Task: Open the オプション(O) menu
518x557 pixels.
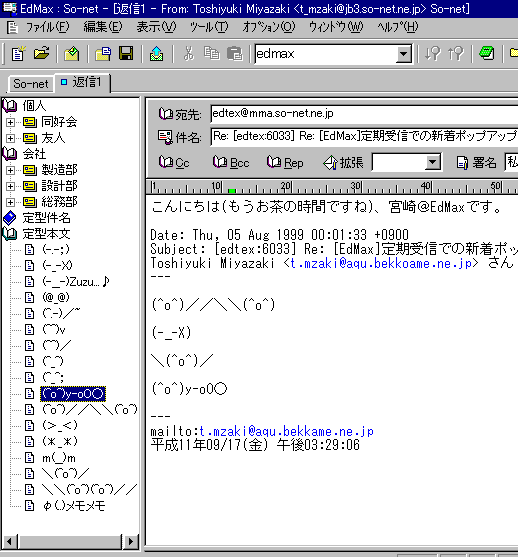Action: (x=269, y=27)
